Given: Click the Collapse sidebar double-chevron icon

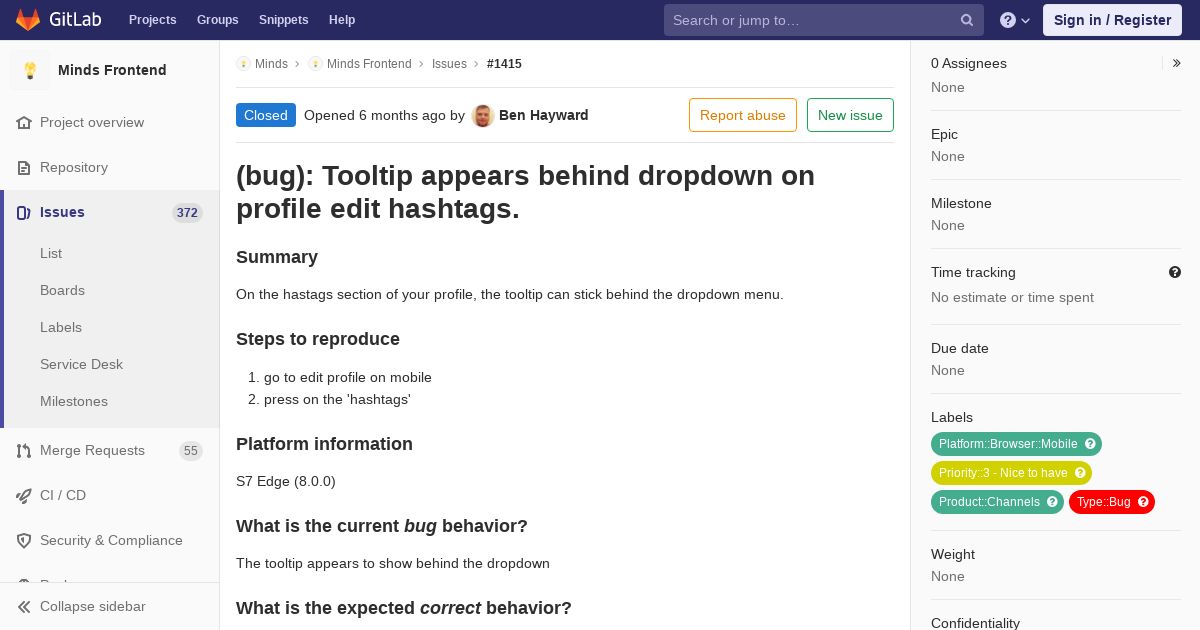Looking at the screenshot, I should (x=24, y=606).
